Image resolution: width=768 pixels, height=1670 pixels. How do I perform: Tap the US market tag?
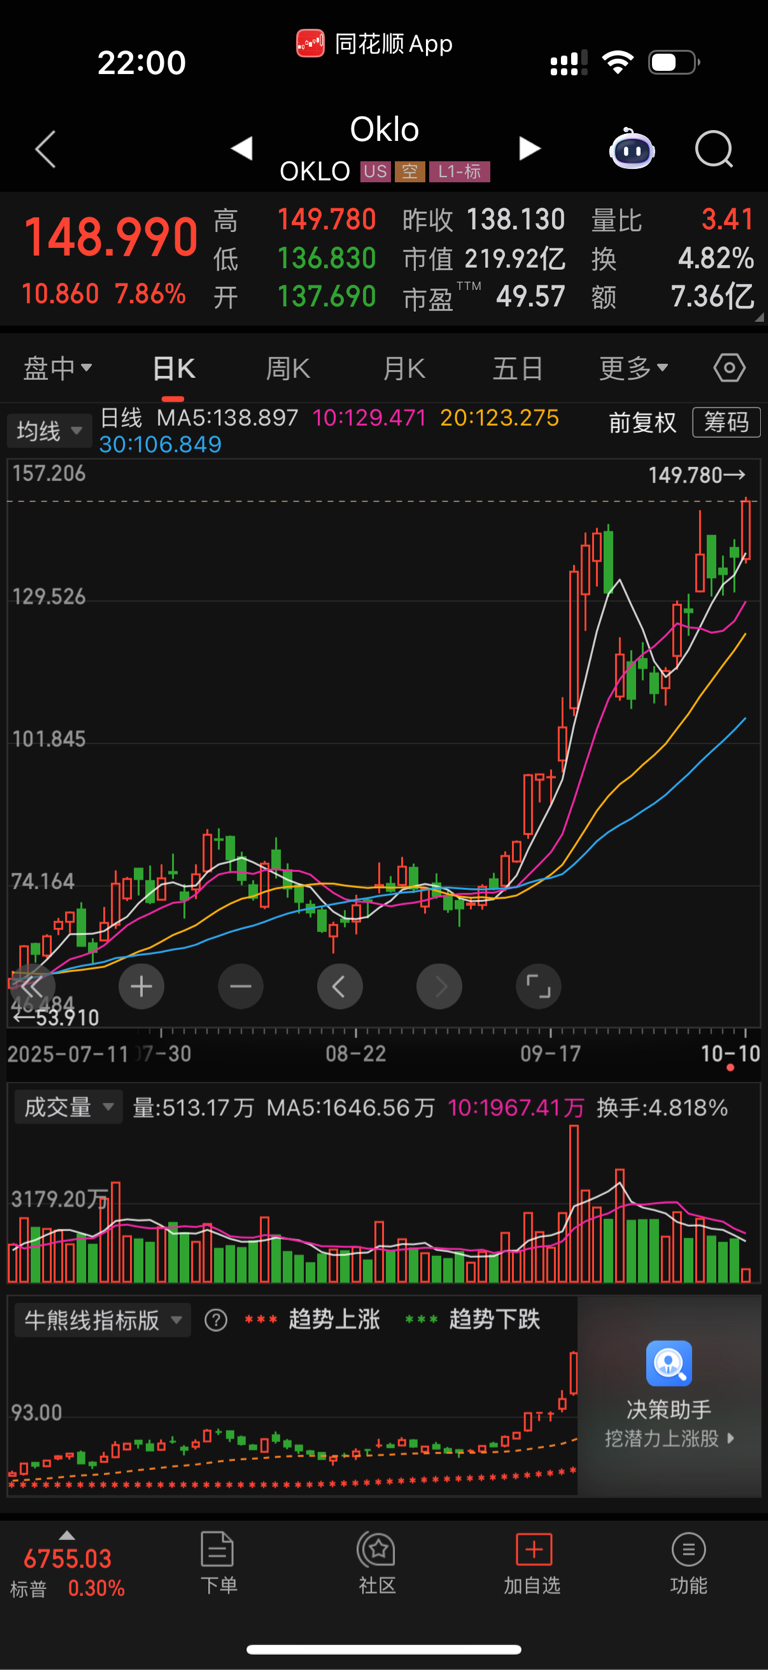coord(375,171)
